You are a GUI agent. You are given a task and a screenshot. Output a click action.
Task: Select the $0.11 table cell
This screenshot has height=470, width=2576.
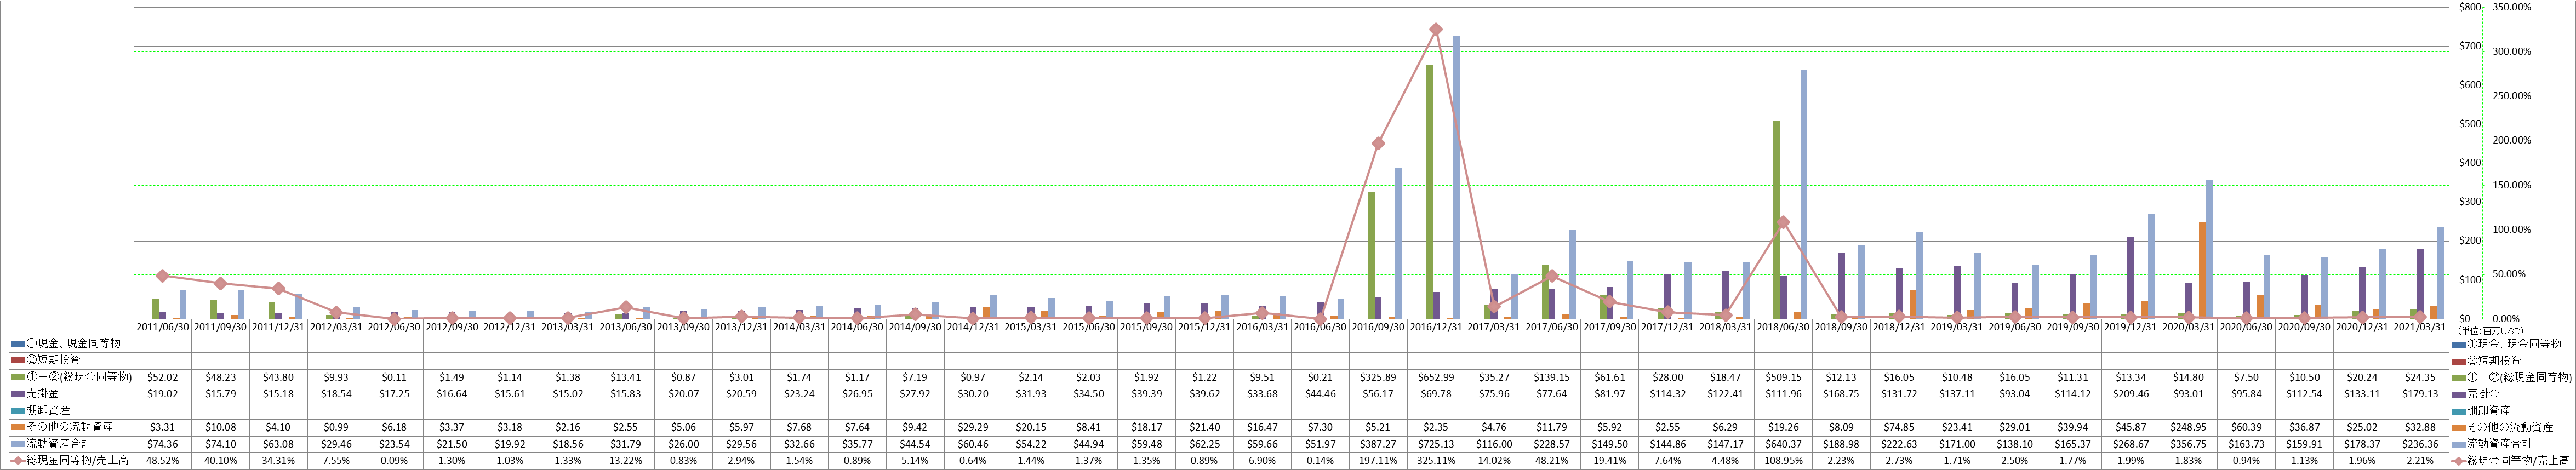[x=394, y=377]
